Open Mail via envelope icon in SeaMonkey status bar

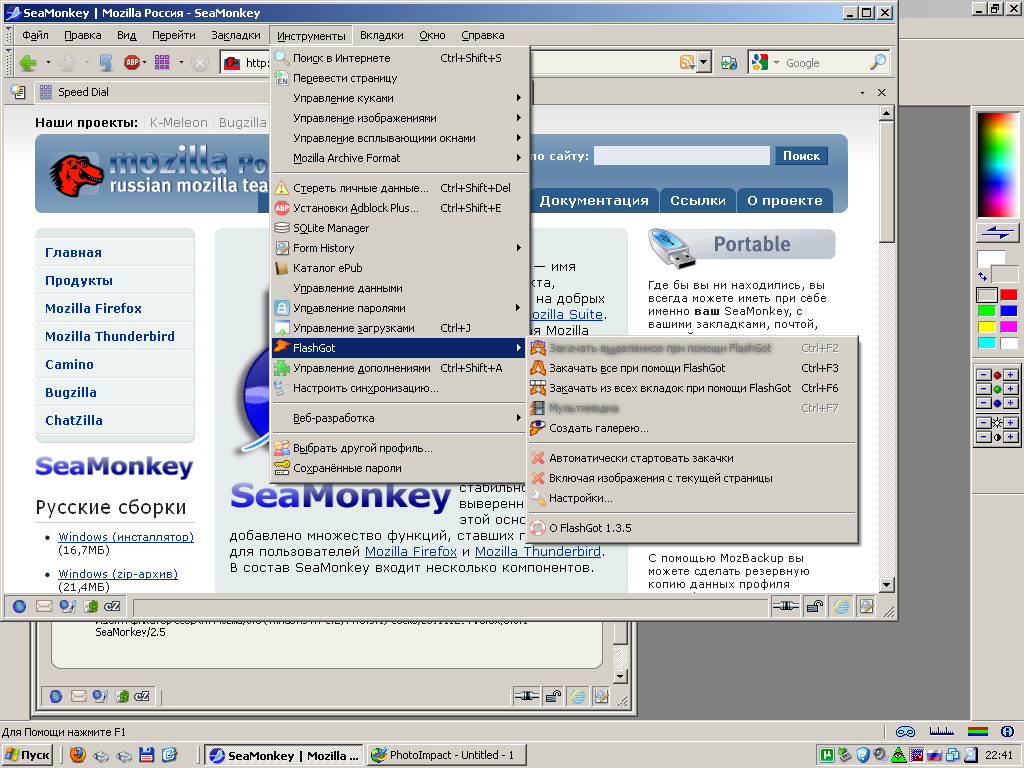click(44, 607)
